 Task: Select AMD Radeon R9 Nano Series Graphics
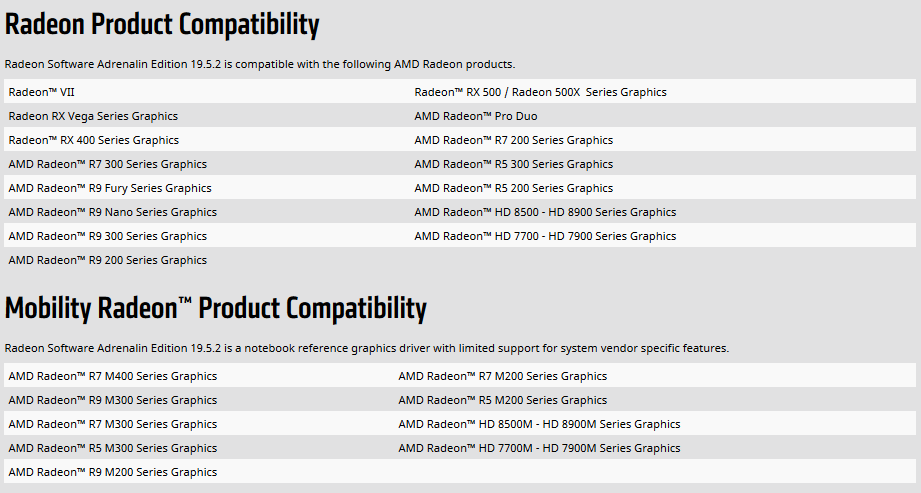[x=113, y=212]
